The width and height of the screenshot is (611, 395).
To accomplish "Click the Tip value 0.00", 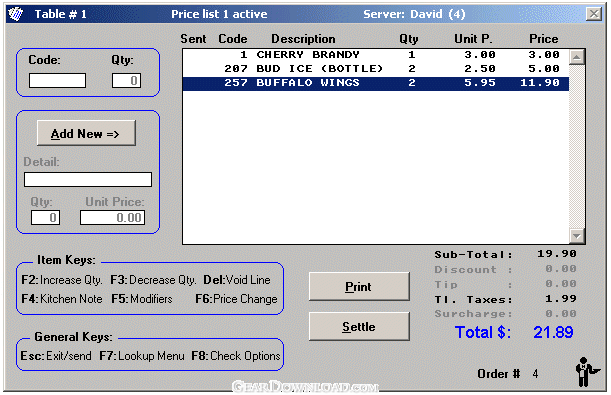I will [561, 284].
